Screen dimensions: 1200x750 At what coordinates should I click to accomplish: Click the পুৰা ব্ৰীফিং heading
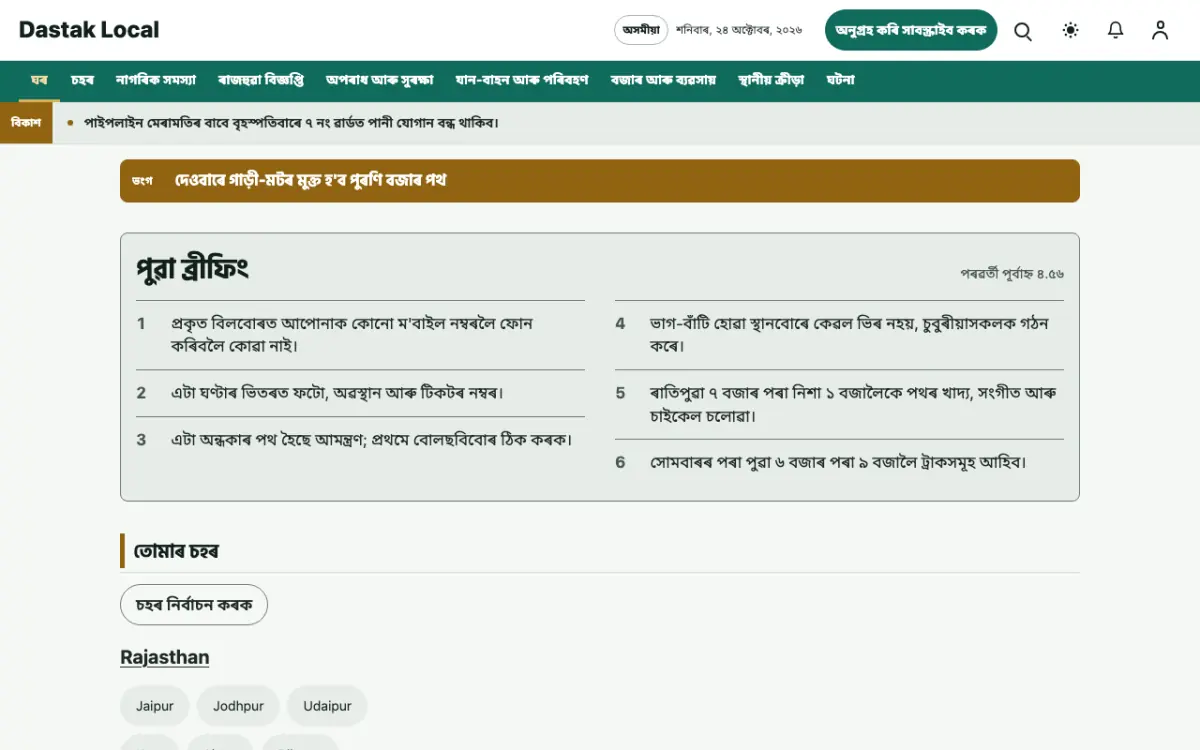click(x=192, y=269)
